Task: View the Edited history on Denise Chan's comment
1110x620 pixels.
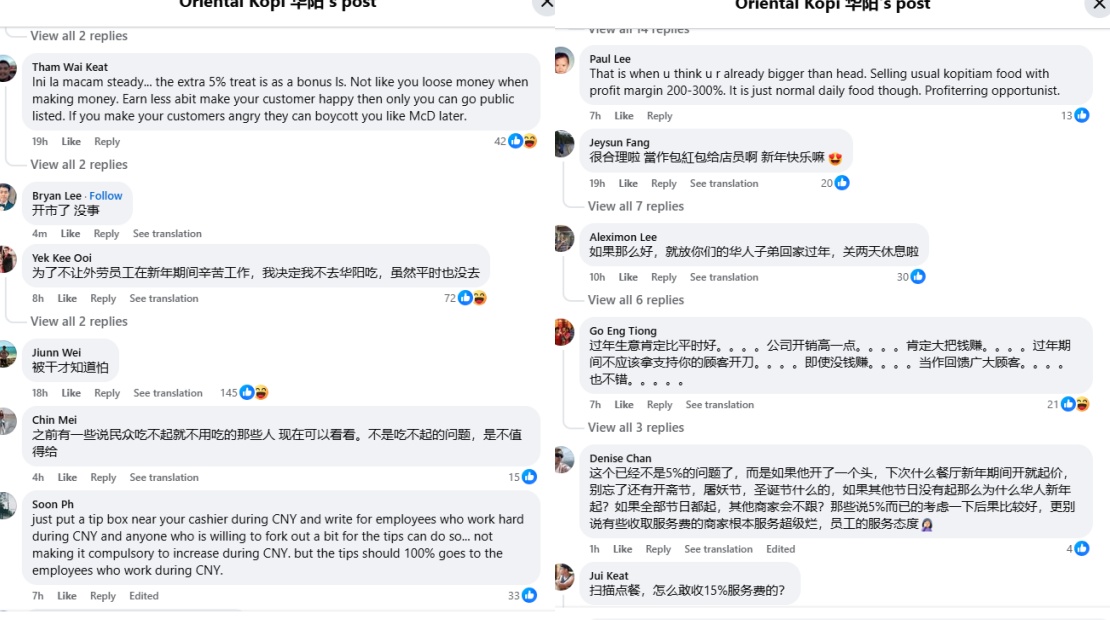Action: click(x=780, y=549)
